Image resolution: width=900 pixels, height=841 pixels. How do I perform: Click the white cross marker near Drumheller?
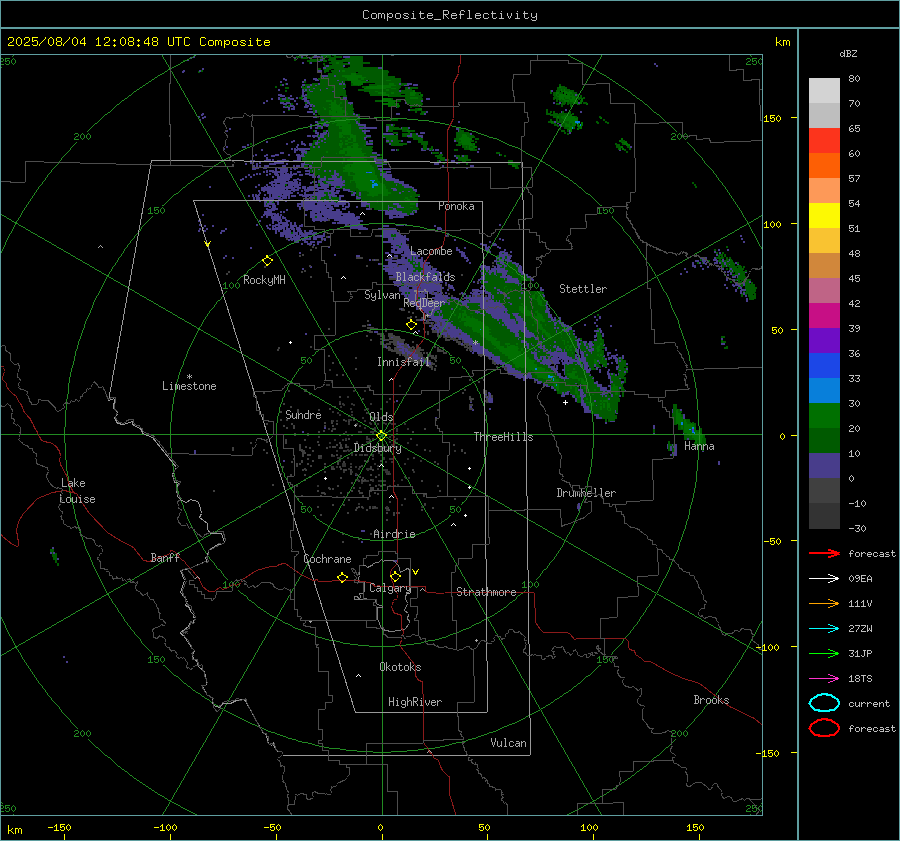point(565,402)
